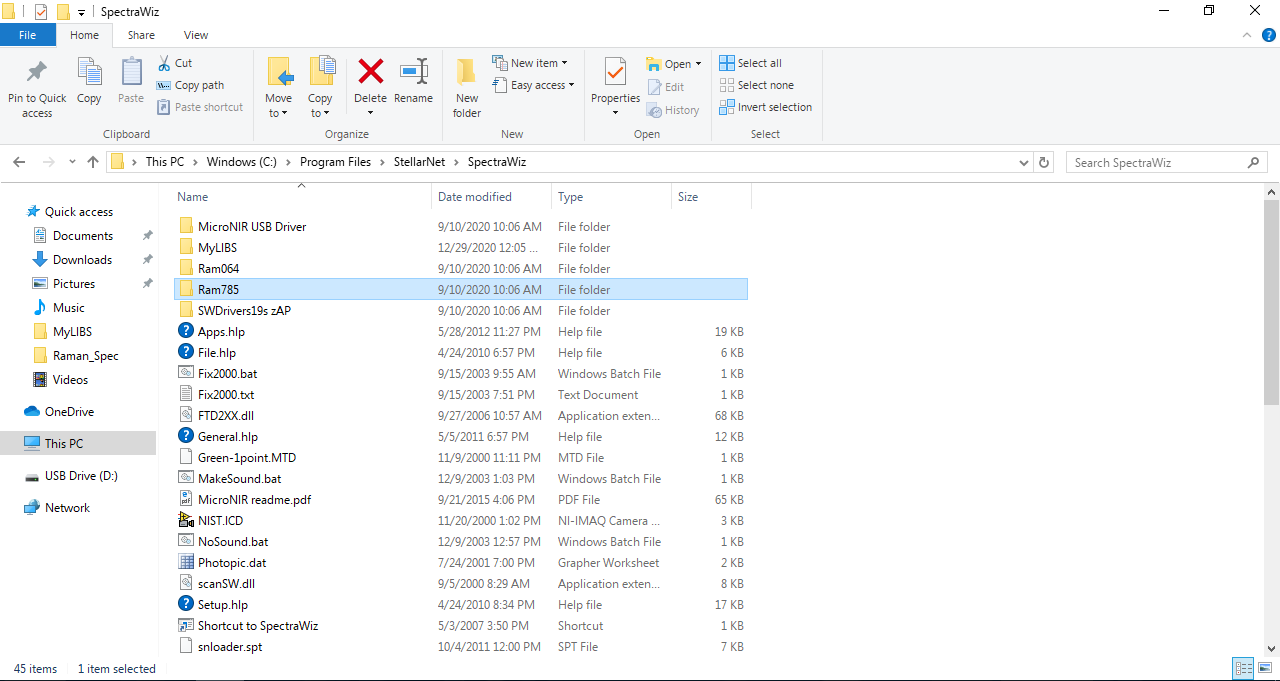Click Select all in ribbon
Viewport: 1280px width, 681px height.
[751, 63]
